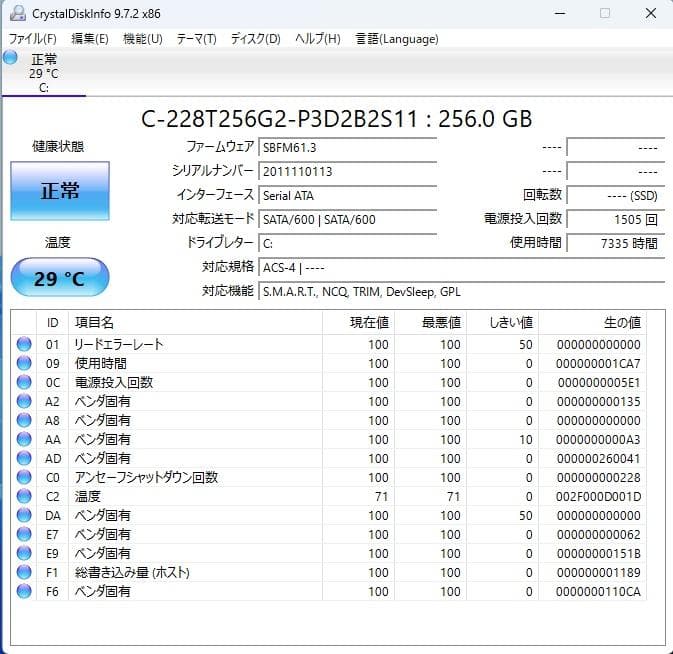The height and width of the screenshot is (654, 673).
Task: Click raw value 00000000151B
Action: (x=598, y=554)
